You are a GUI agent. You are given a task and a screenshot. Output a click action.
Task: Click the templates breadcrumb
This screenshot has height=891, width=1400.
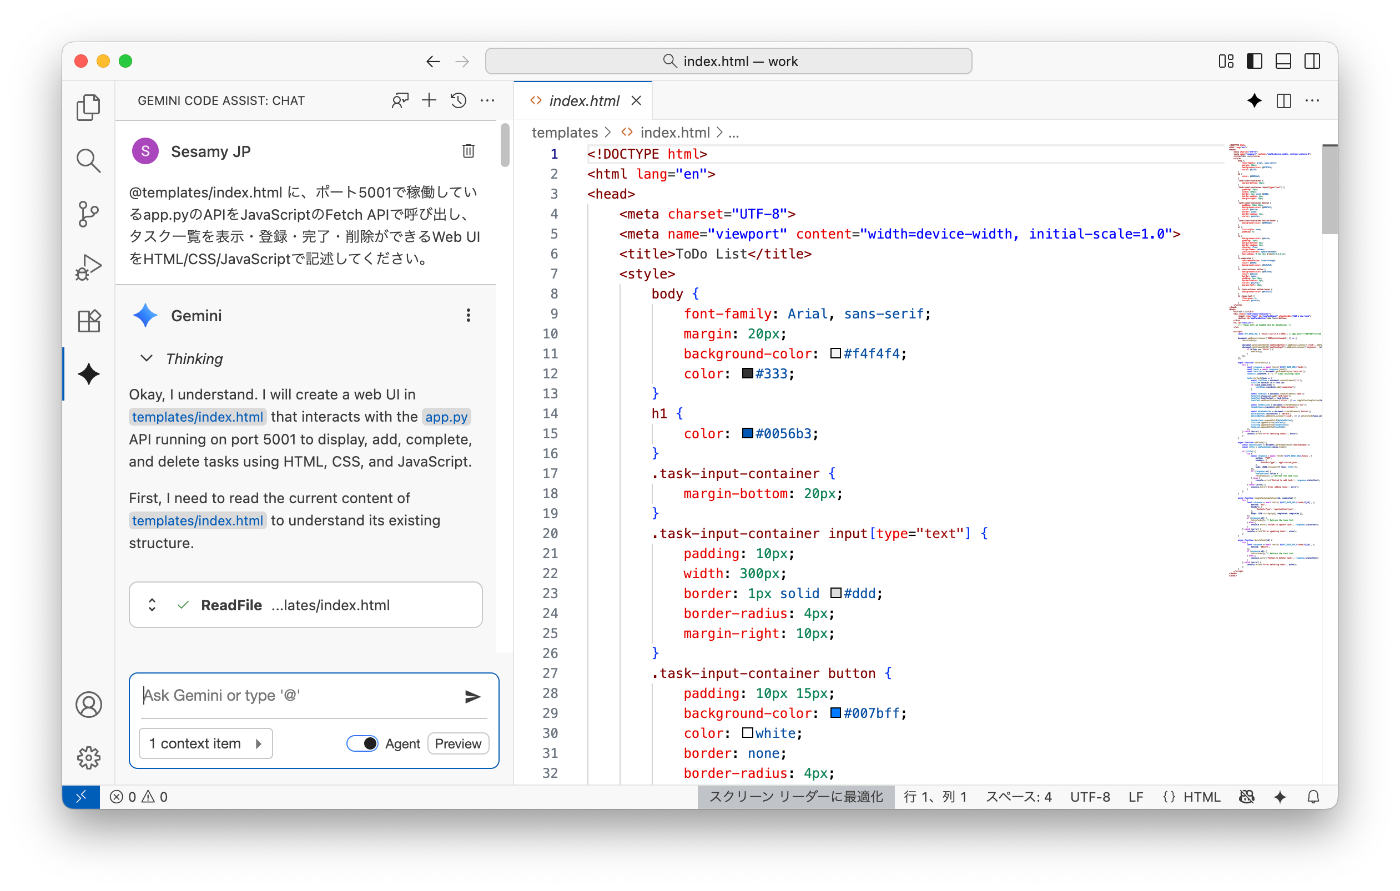pyautogui.click(x=565, y=133)
